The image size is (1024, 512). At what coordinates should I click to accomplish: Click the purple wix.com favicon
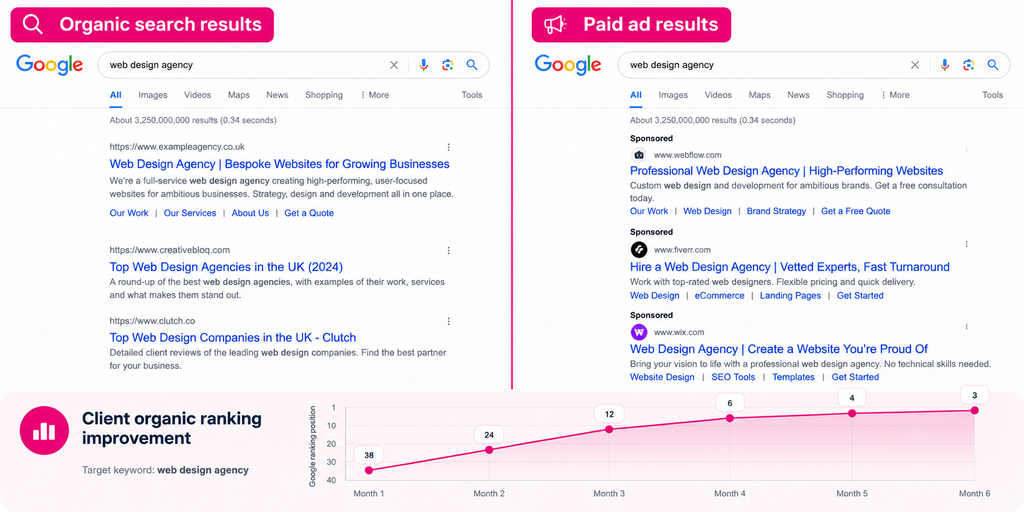pos(639,332)
